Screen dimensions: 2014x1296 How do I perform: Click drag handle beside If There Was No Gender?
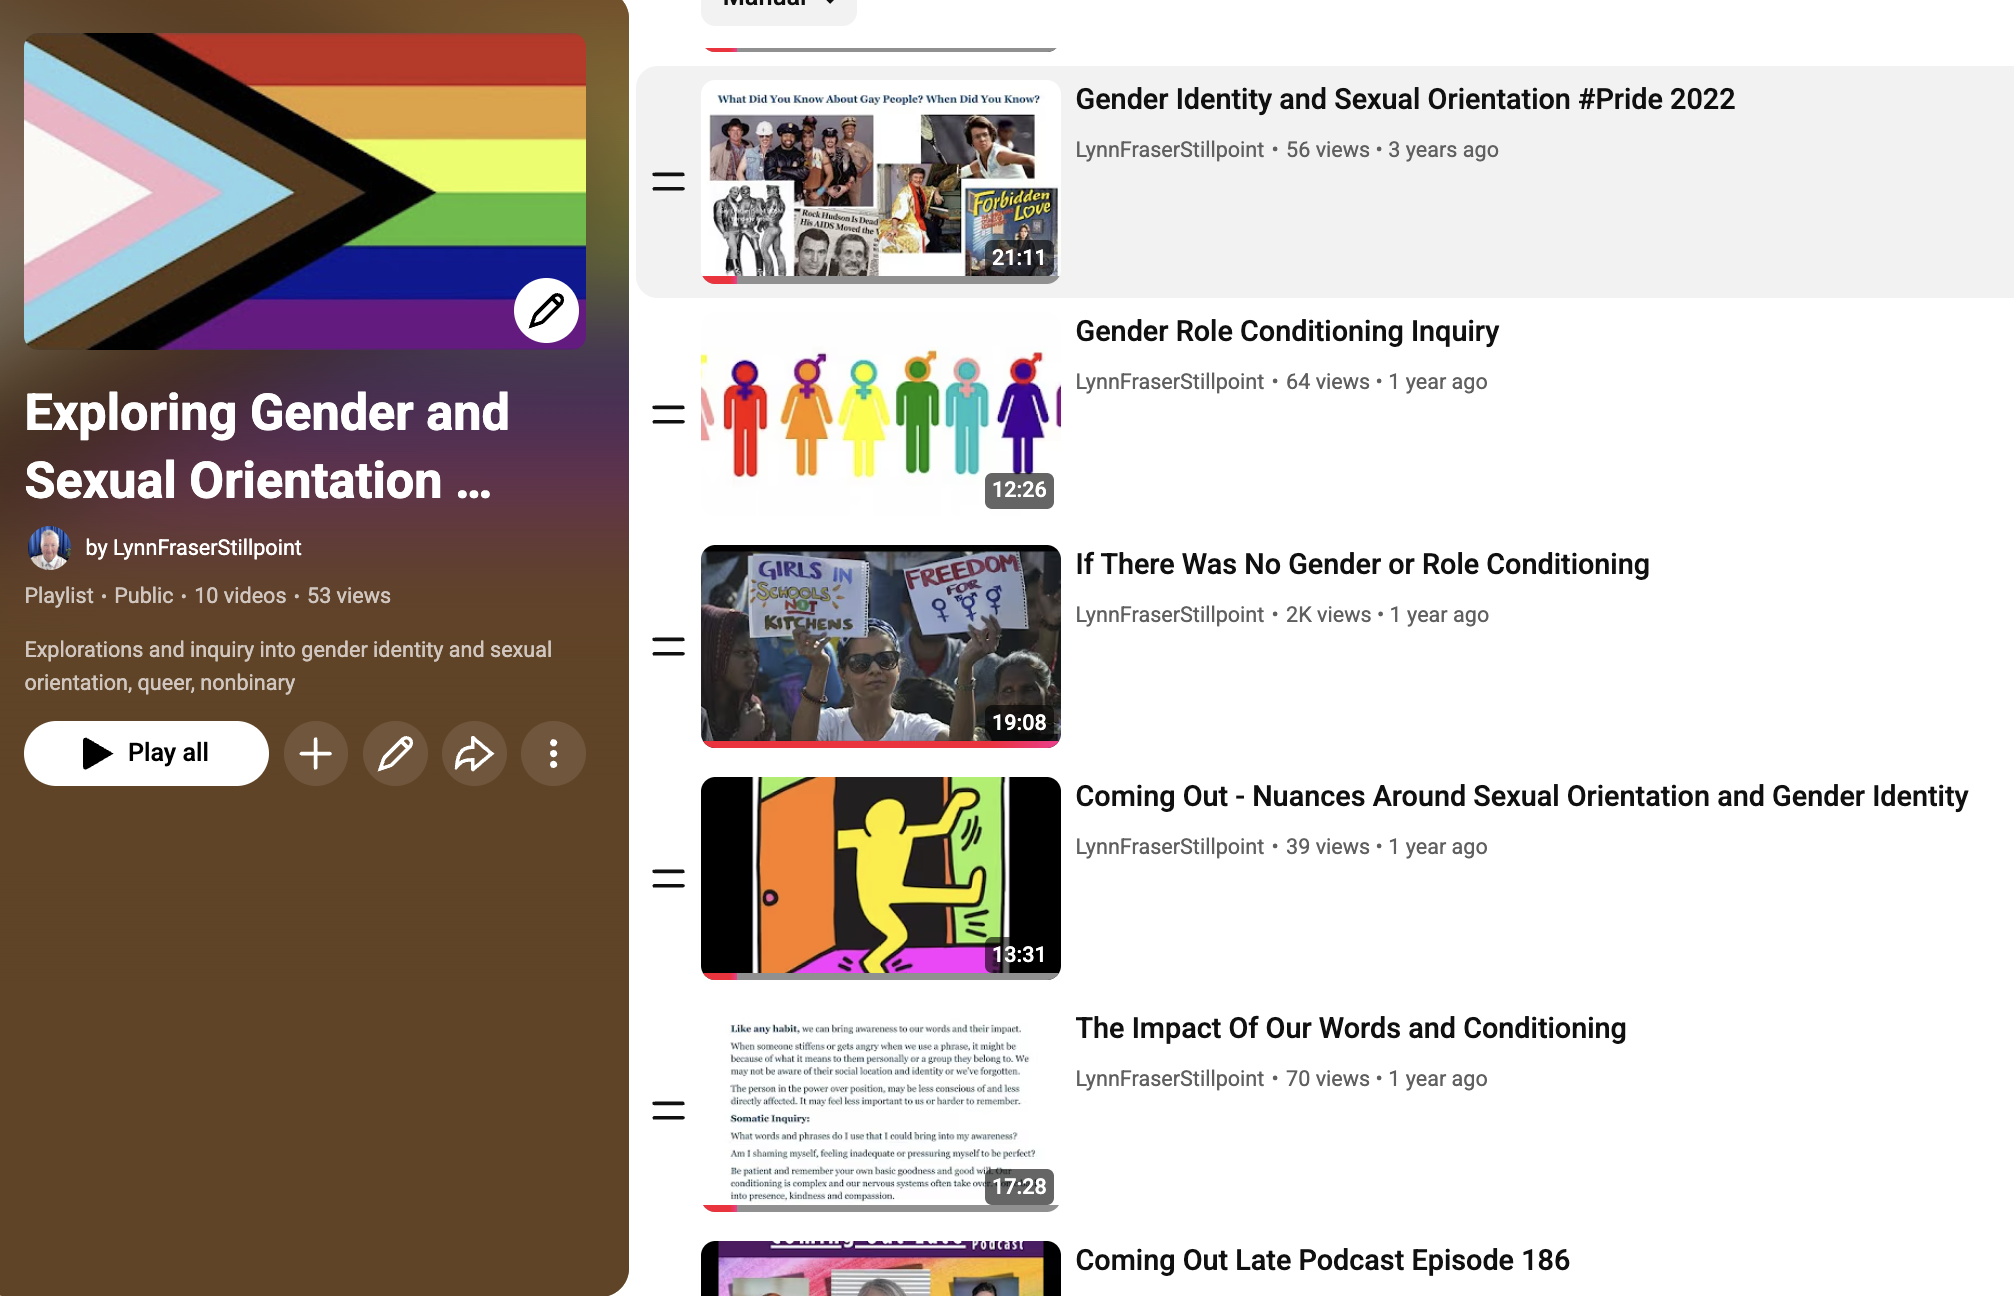click(668, 646)
